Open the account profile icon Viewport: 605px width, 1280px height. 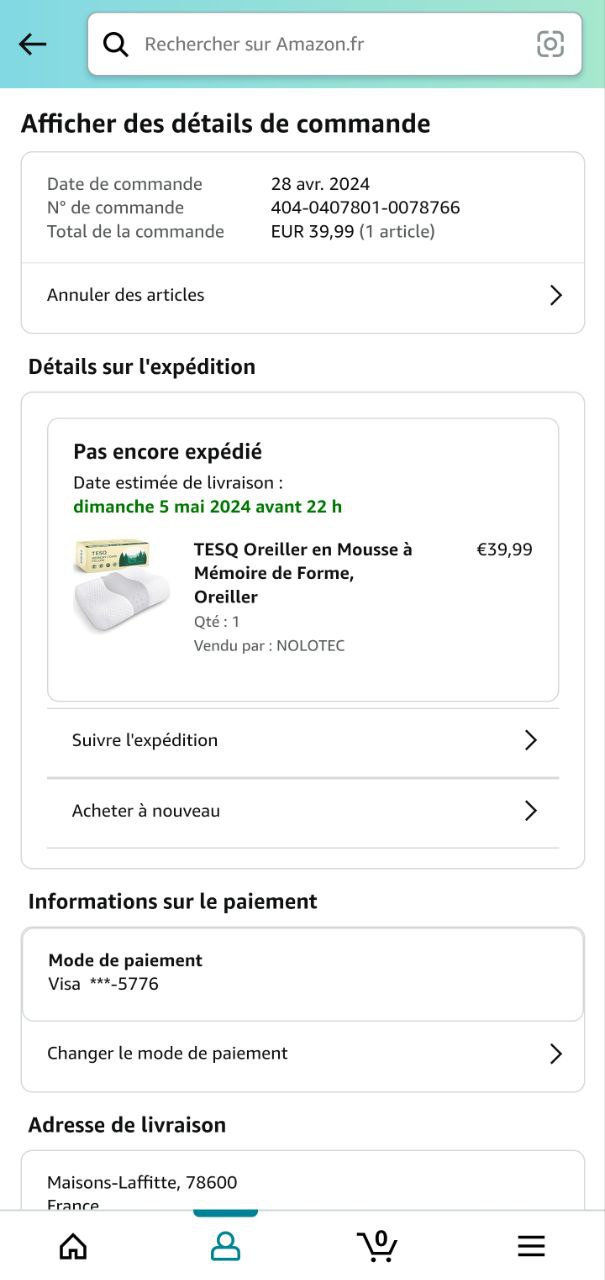225,1246
